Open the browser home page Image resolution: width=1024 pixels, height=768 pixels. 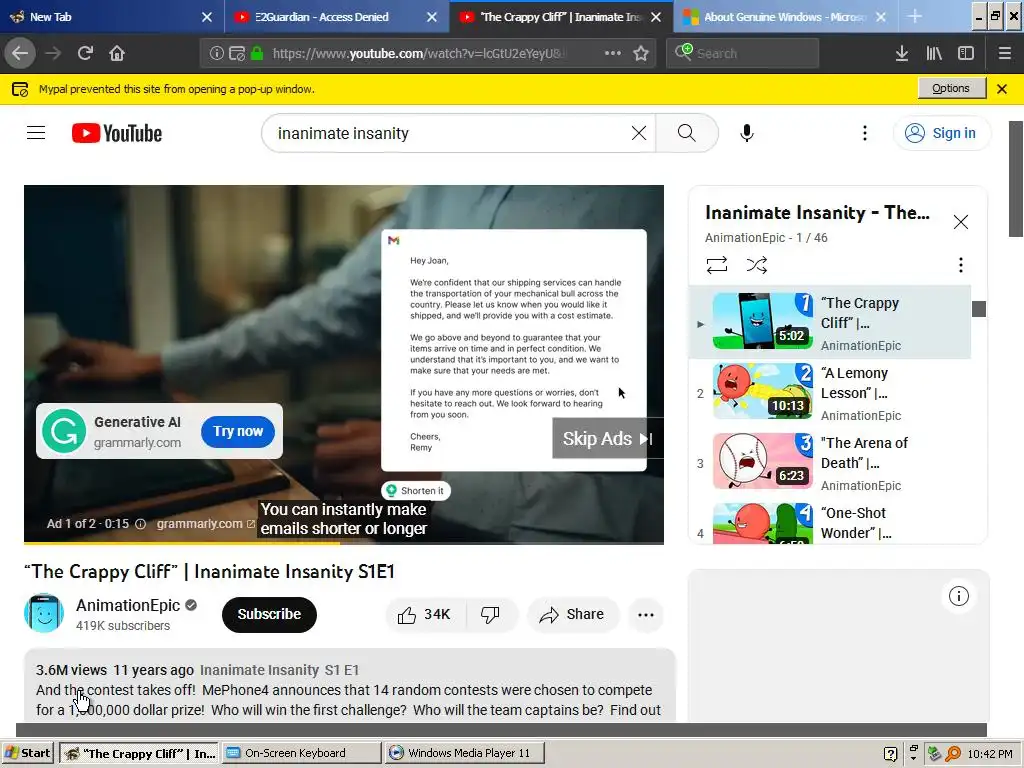(117, 54)
